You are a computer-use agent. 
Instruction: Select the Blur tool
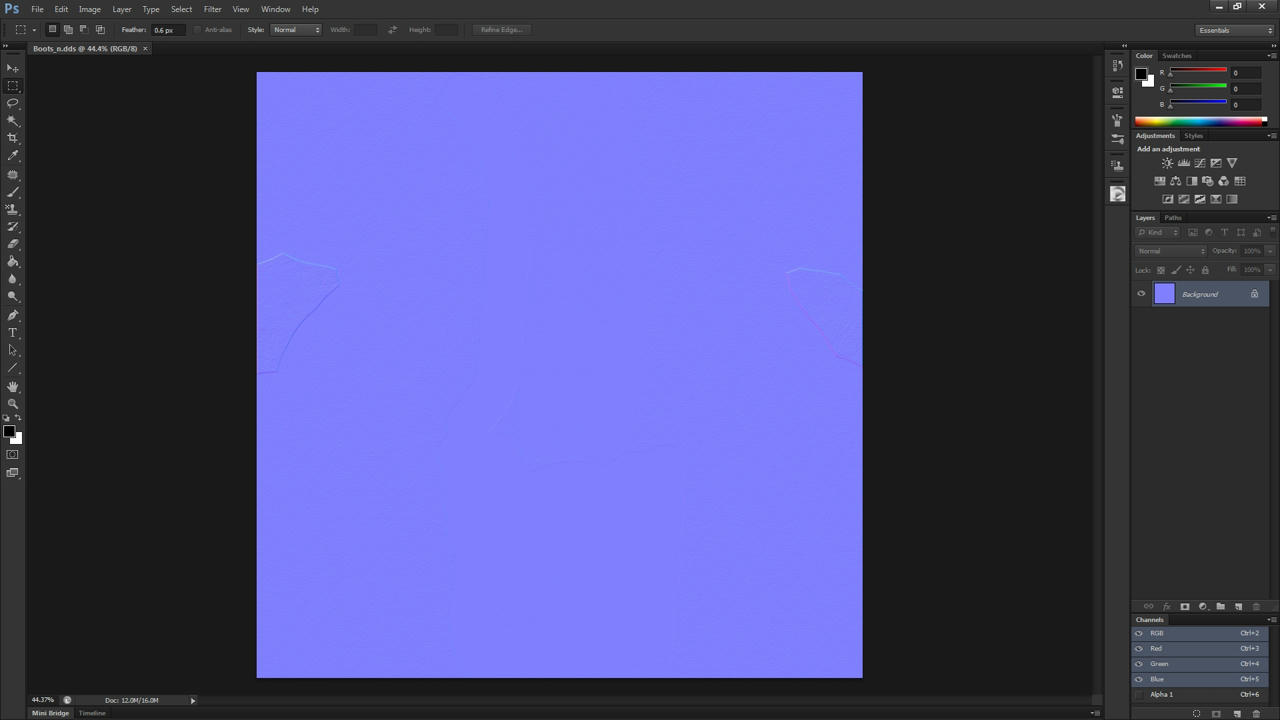(x=13, y=279)
